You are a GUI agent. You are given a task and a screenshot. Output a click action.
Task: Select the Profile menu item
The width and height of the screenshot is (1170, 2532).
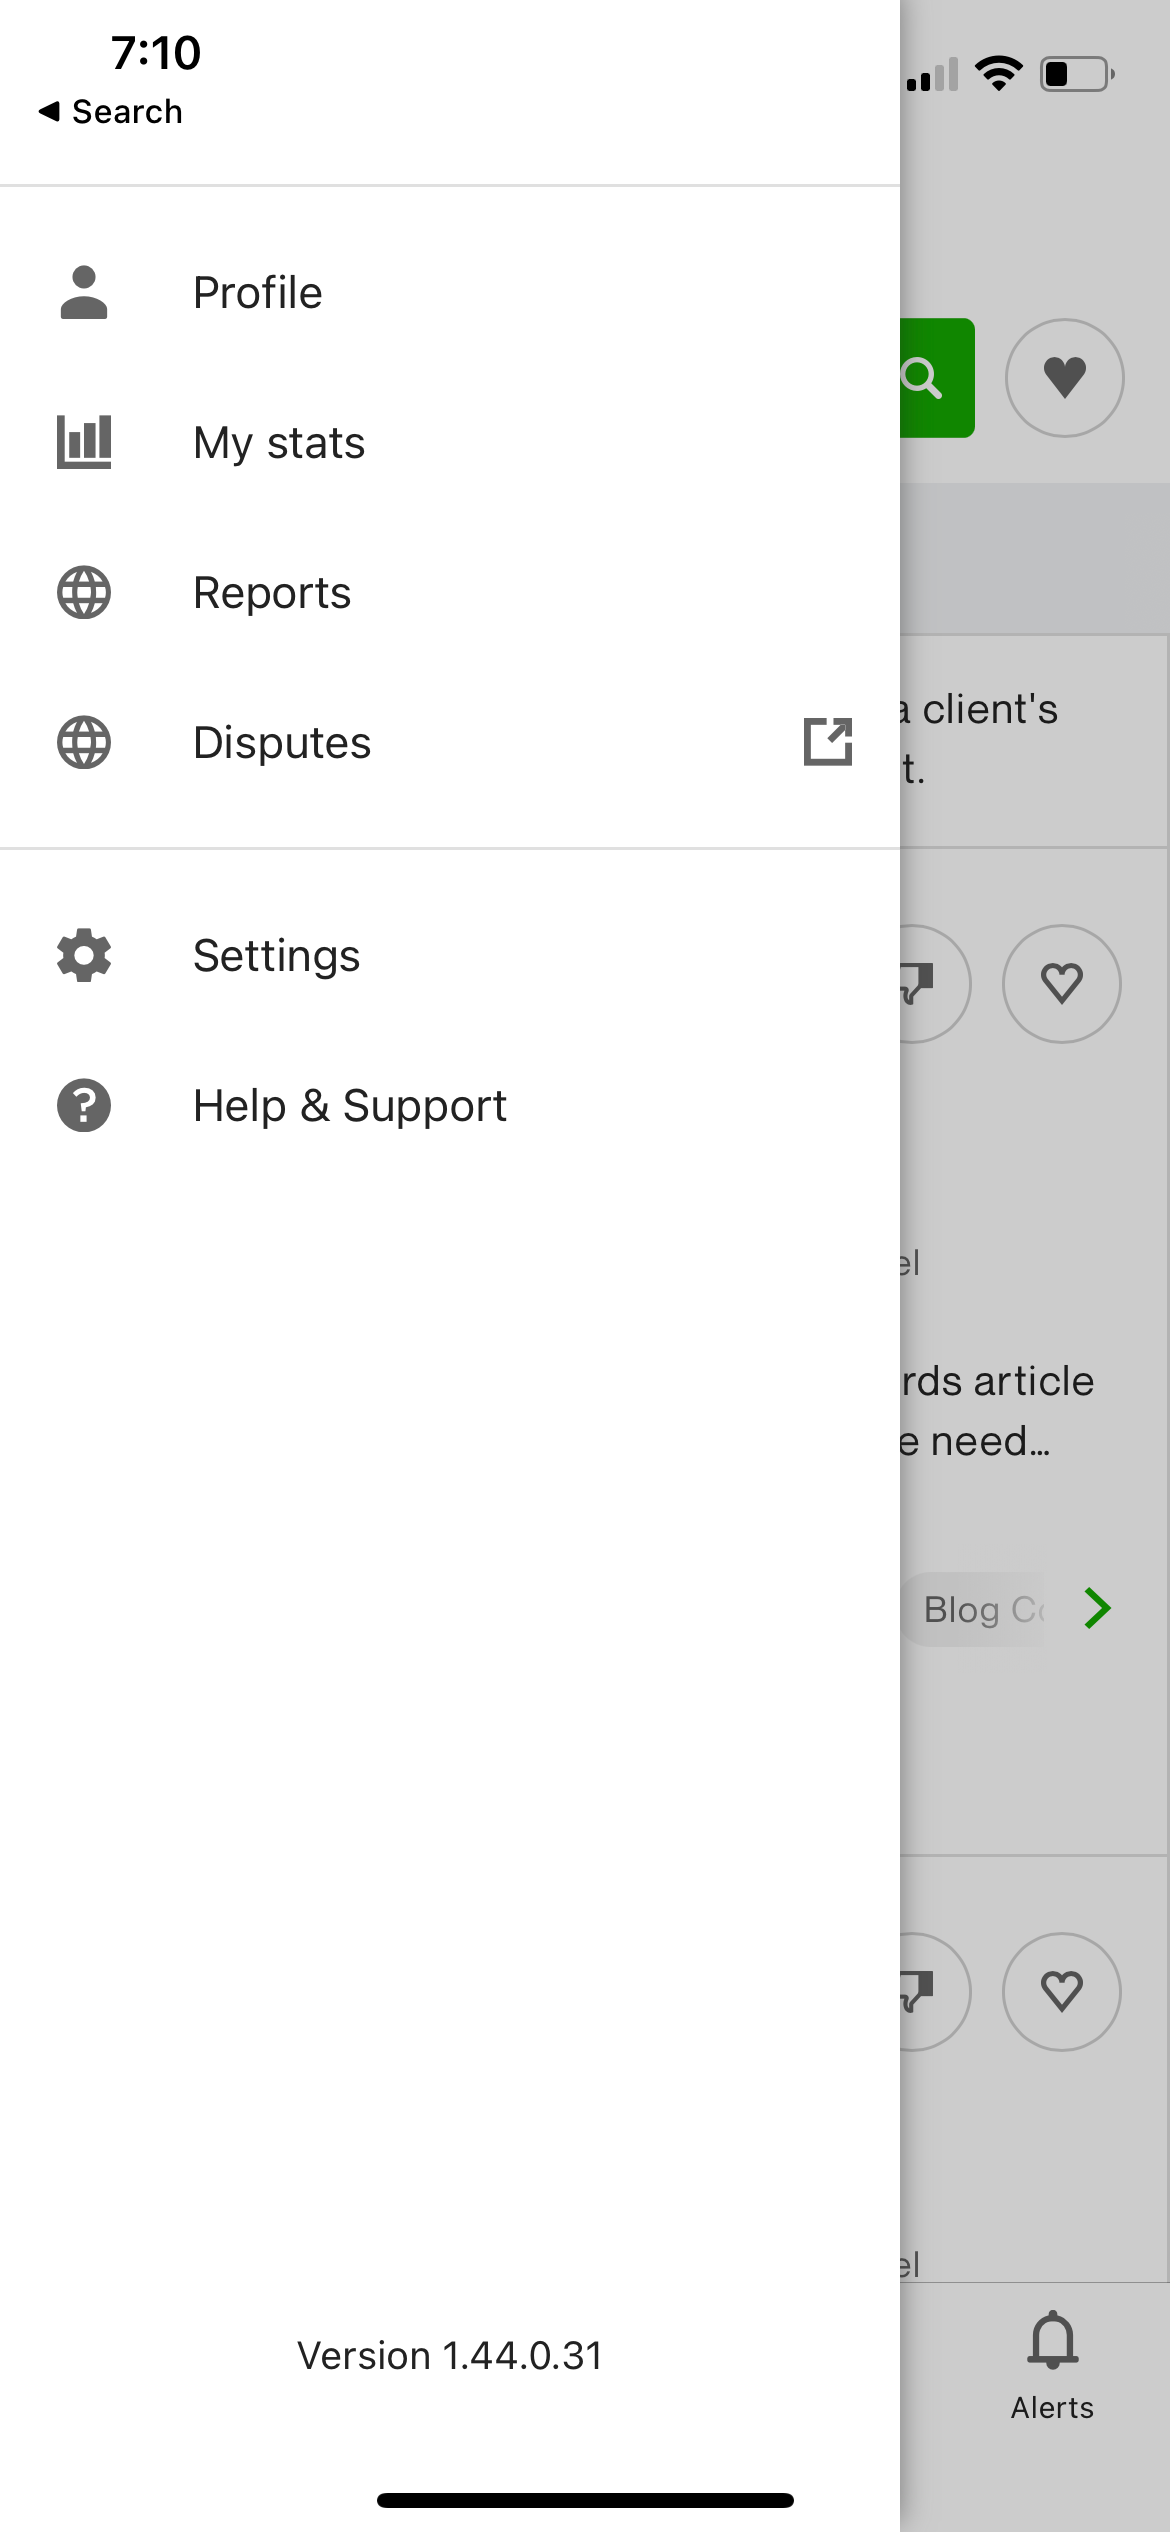[258, 293]
